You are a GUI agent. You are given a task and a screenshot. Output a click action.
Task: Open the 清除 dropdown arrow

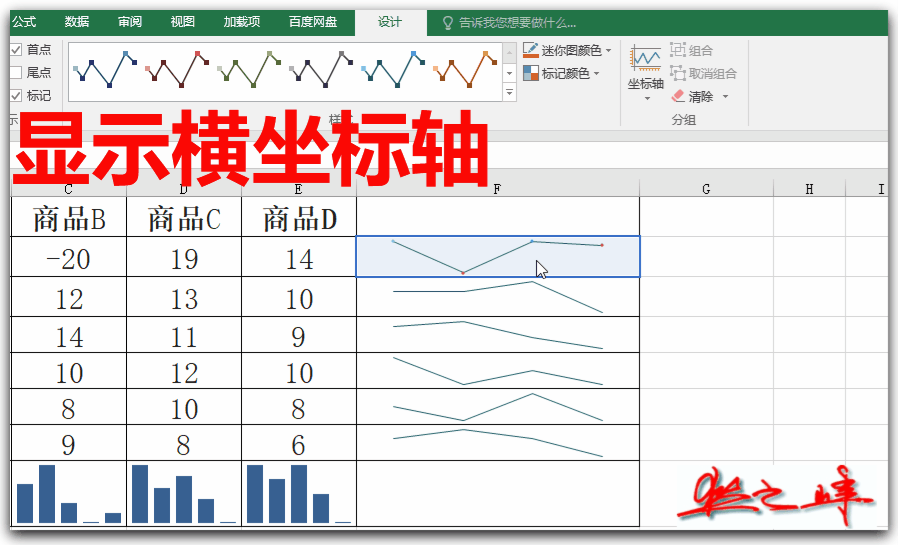pyautogui.click(x=725, y=96)
